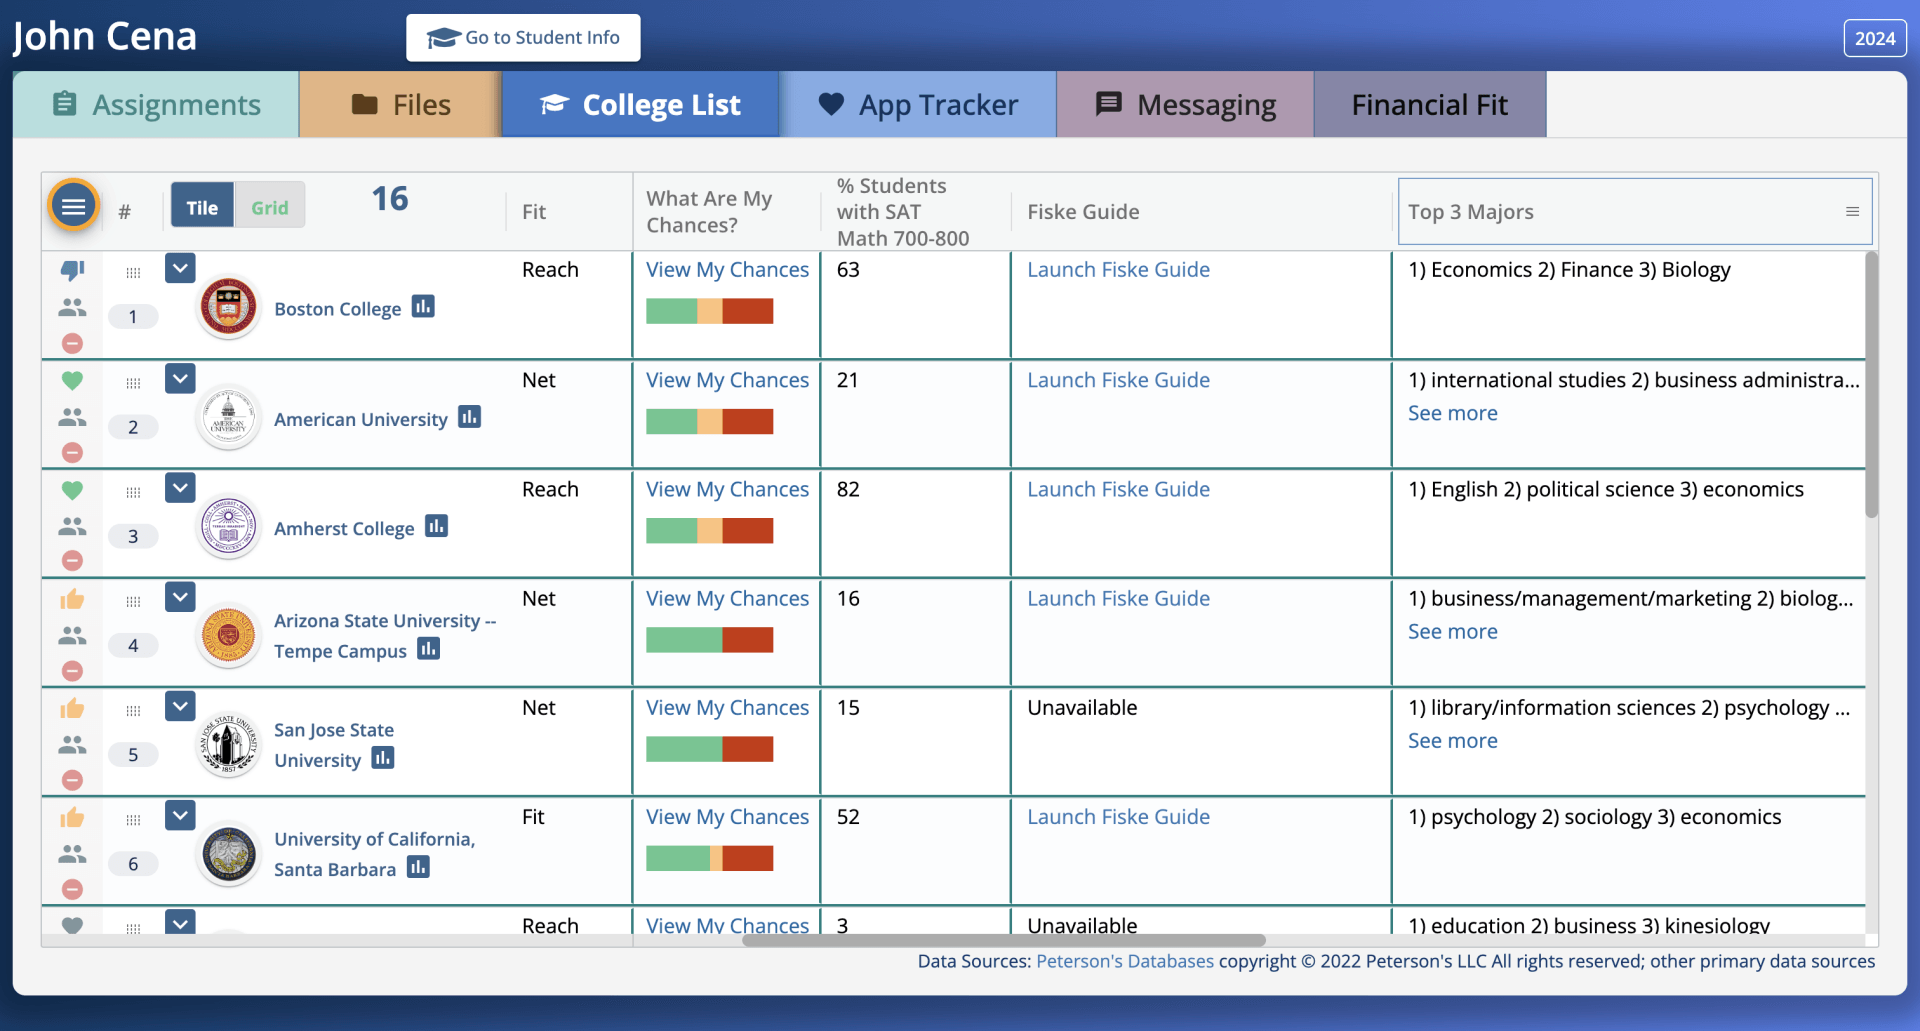Open the stats chart icon beside Boston College
The width and height of the screenshot is (1920, 1031).
click(x=423, y=306)
